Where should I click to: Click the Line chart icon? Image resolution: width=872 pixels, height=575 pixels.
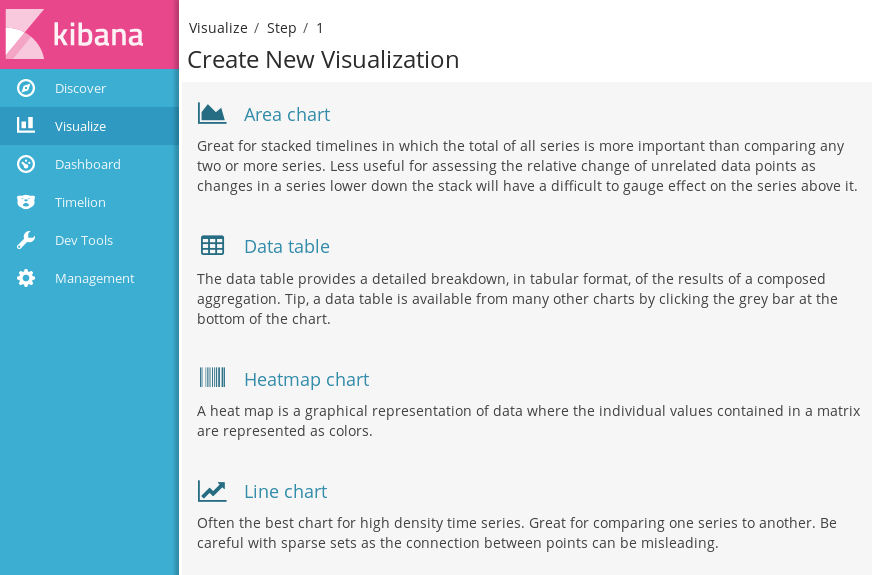pyautogui.click(x=212, y=491)
